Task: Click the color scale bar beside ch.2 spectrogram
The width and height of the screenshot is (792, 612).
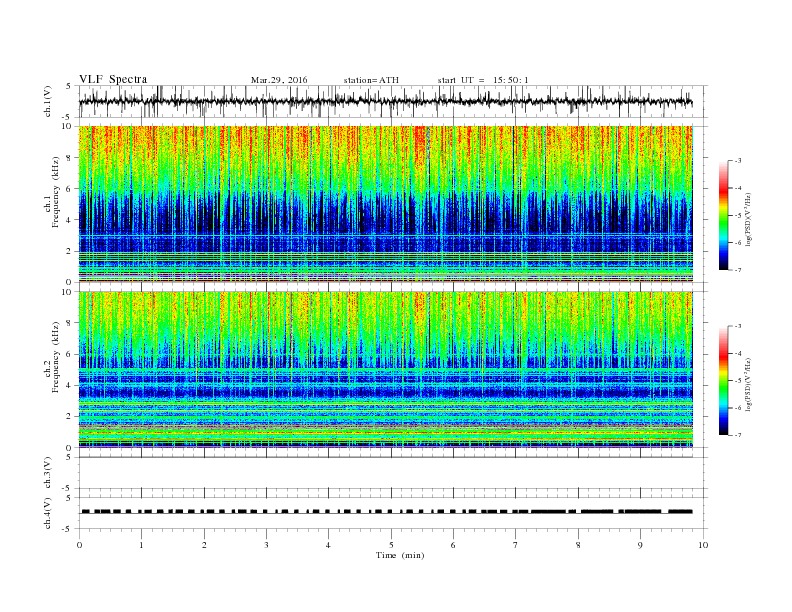Action: click(x=723, y=381)
